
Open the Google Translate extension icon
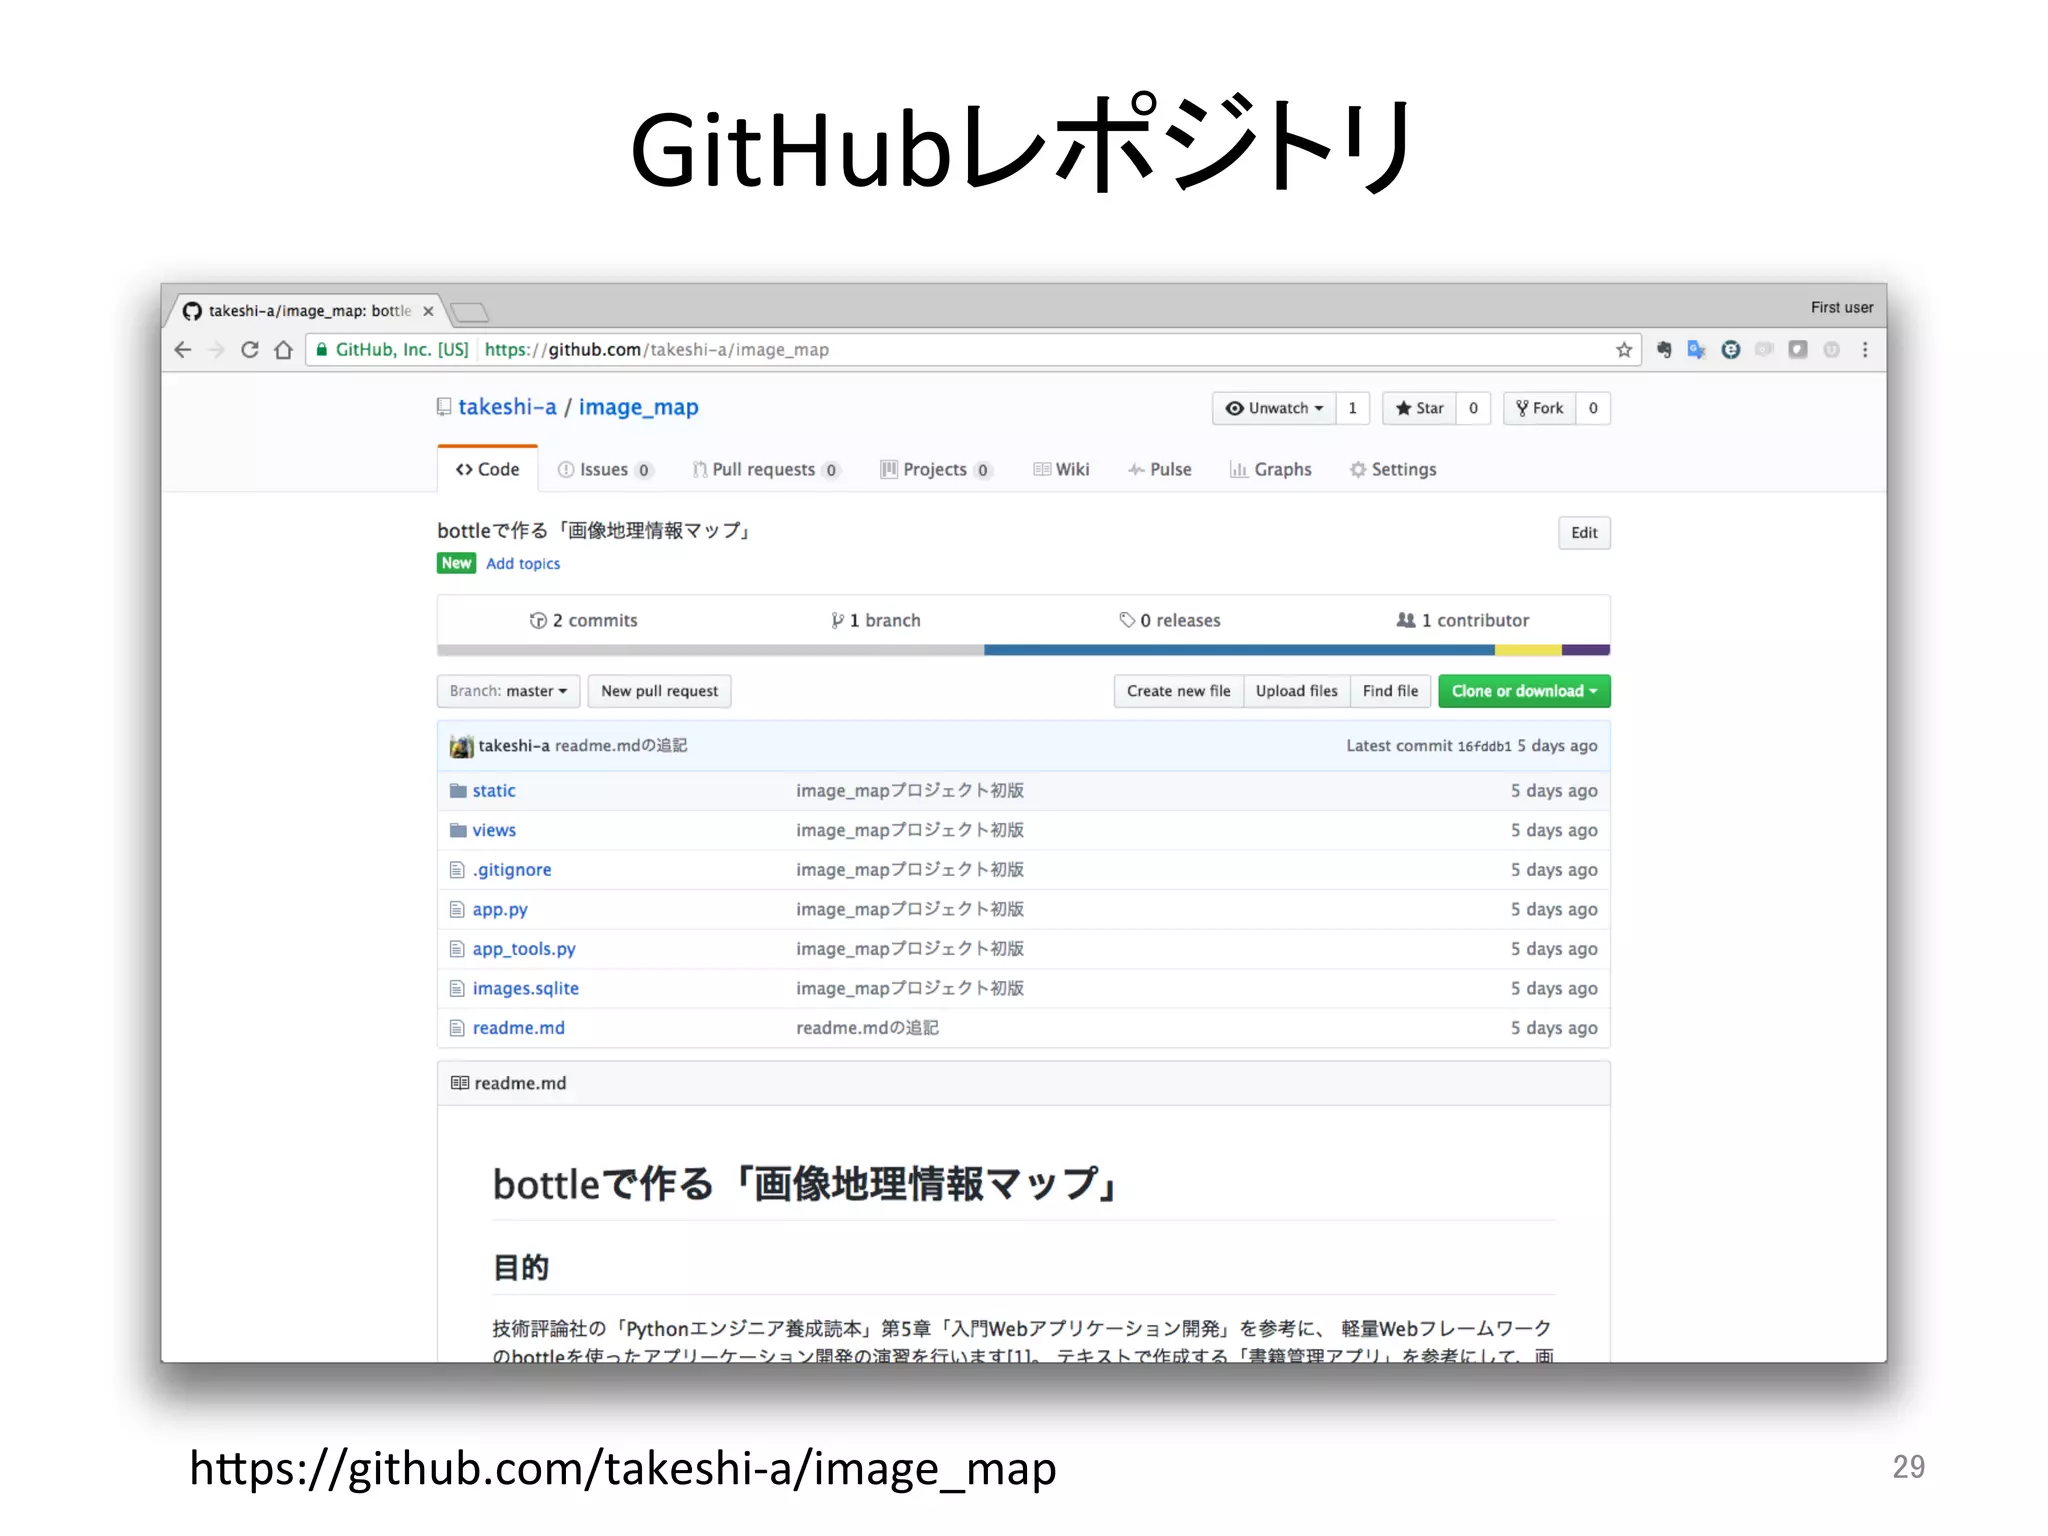(x=1697, y=350)
